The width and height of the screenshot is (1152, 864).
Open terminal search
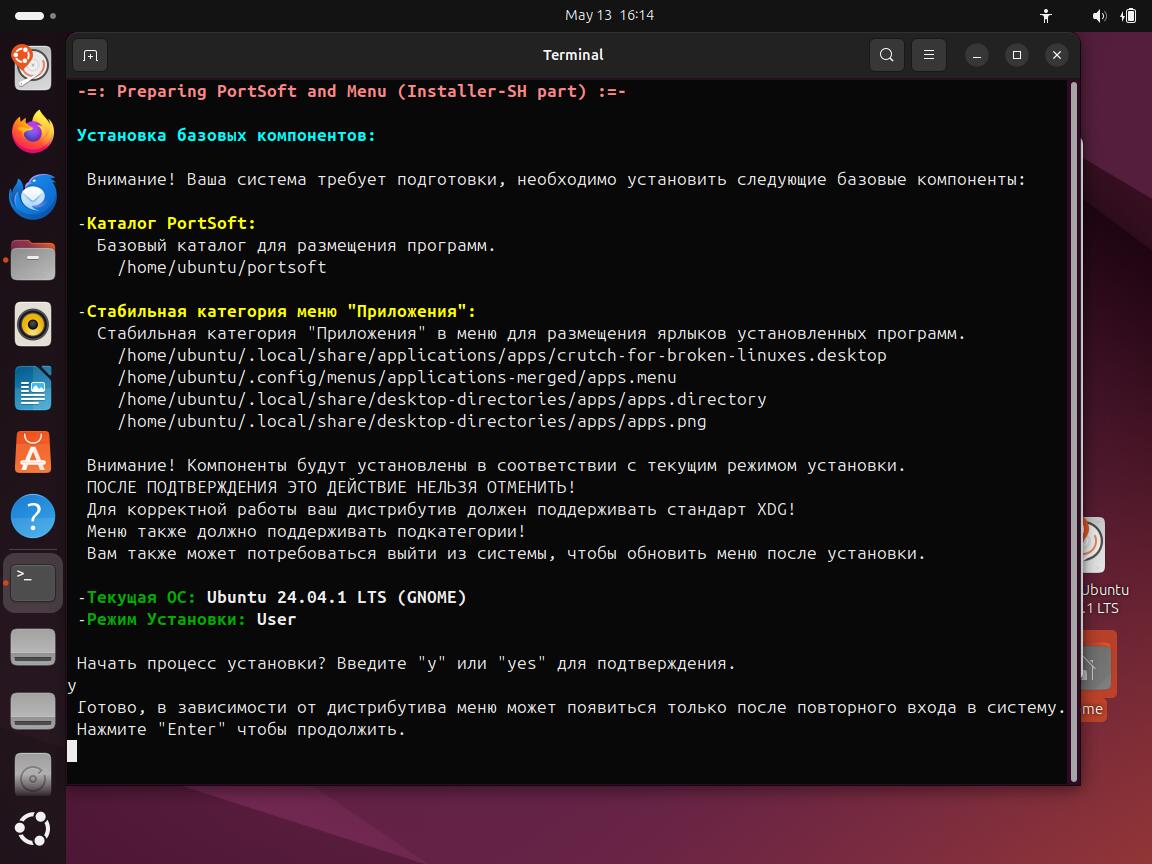887,55
